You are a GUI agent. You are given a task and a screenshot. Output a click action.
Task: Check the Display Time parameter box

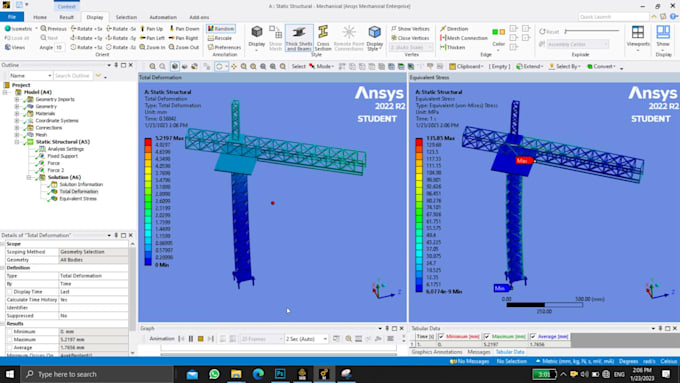(10, 292)
